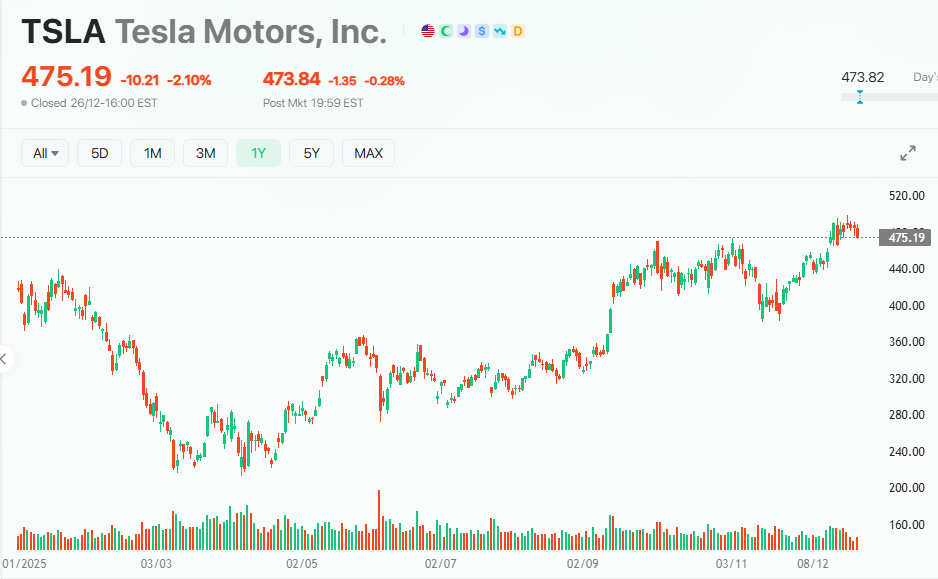Switch chart to 1M range
938x579 pixels.
click(x=153, y=153)
